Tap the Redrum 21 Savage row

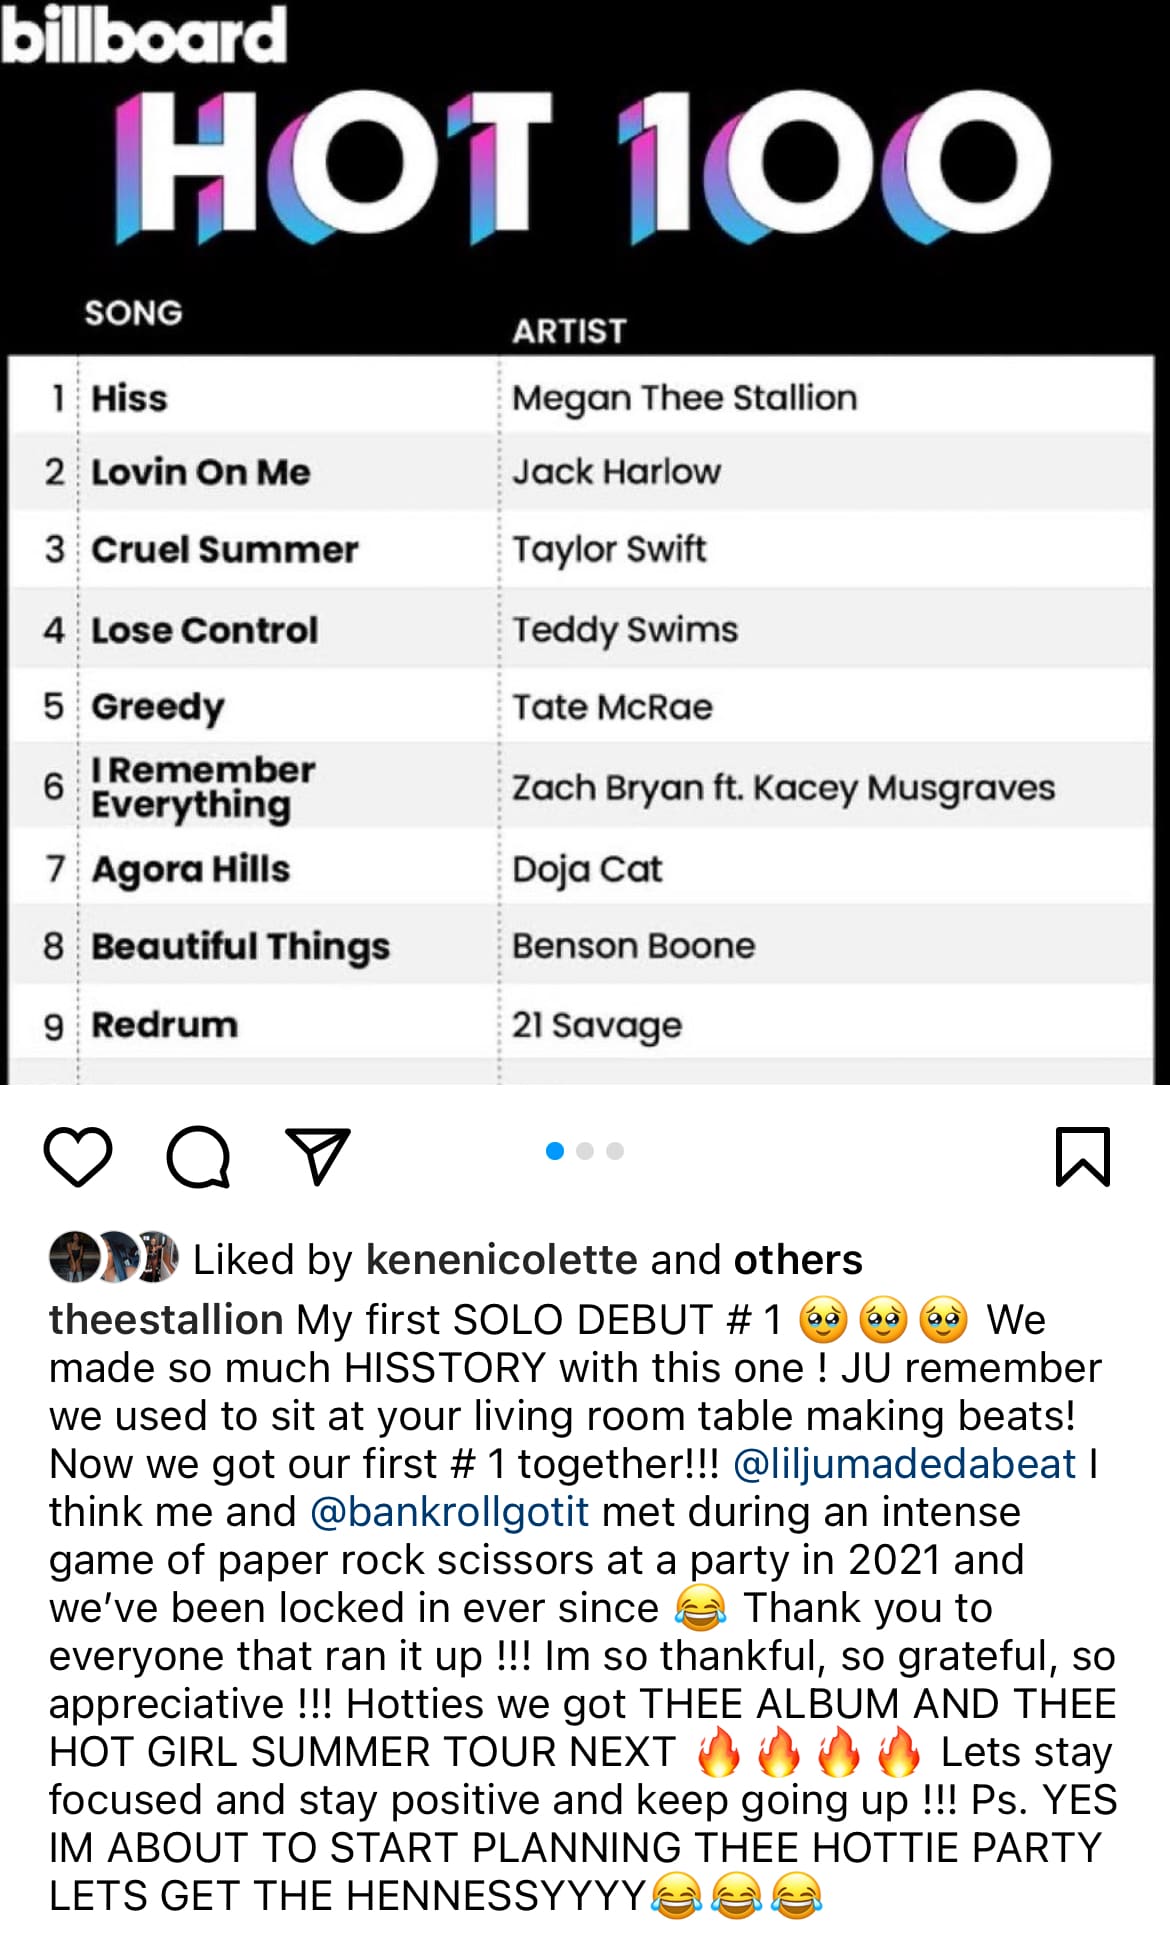[x=582, y=1024]
